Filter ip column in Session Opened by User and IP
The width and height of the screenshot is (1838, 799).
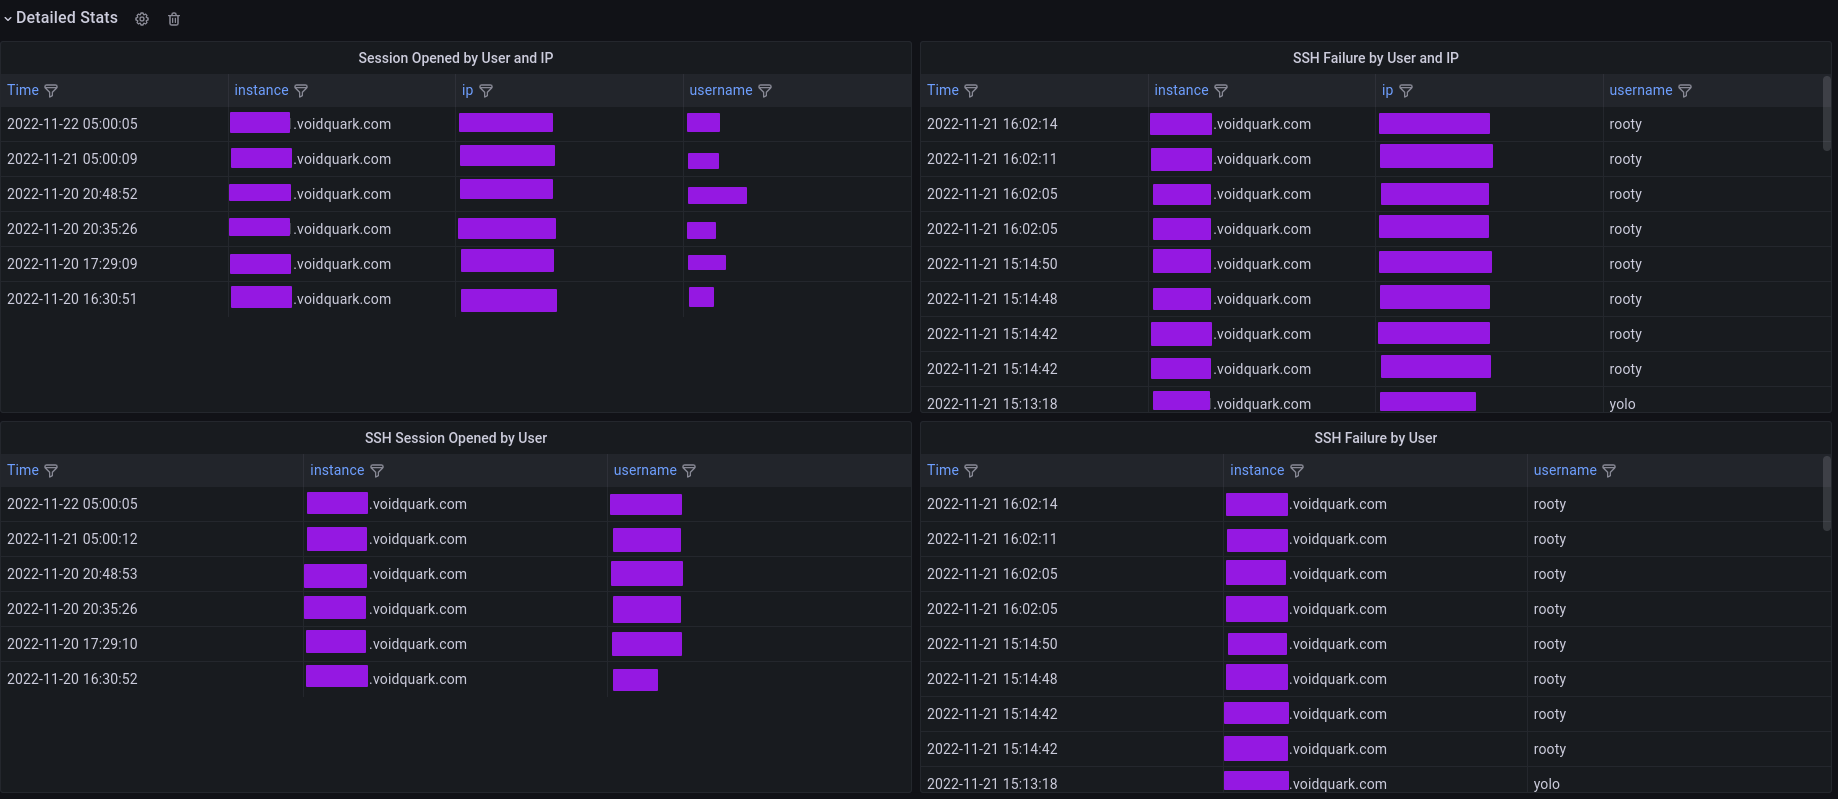(486, 91)
